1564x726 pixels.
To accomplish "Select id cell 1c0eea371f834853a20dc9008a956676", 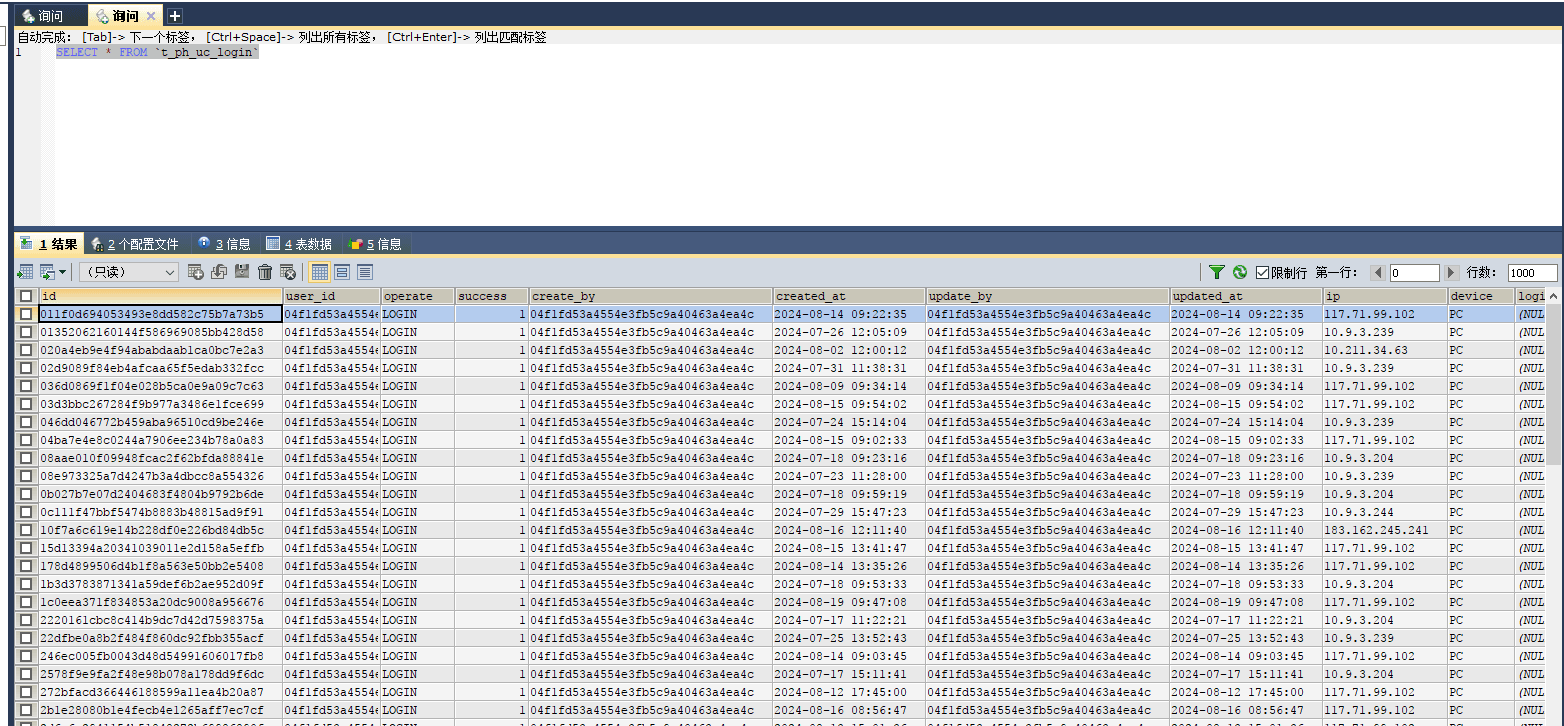I will coord(161,602).
